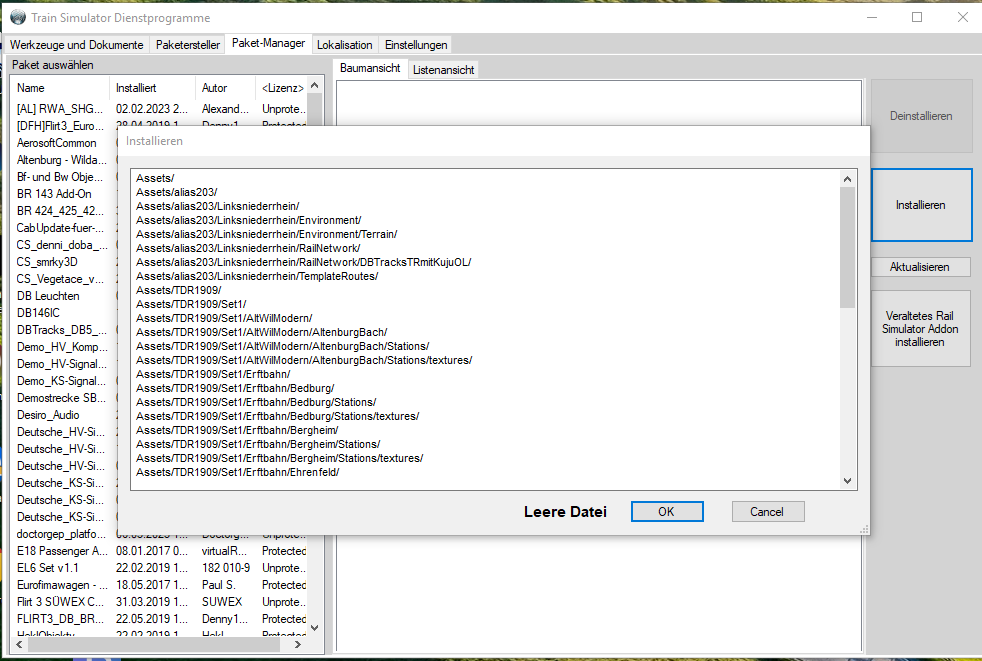Screen dimensions: 982x661
Task: Sort packages by the Installiert column header
Action: (152, 88)
